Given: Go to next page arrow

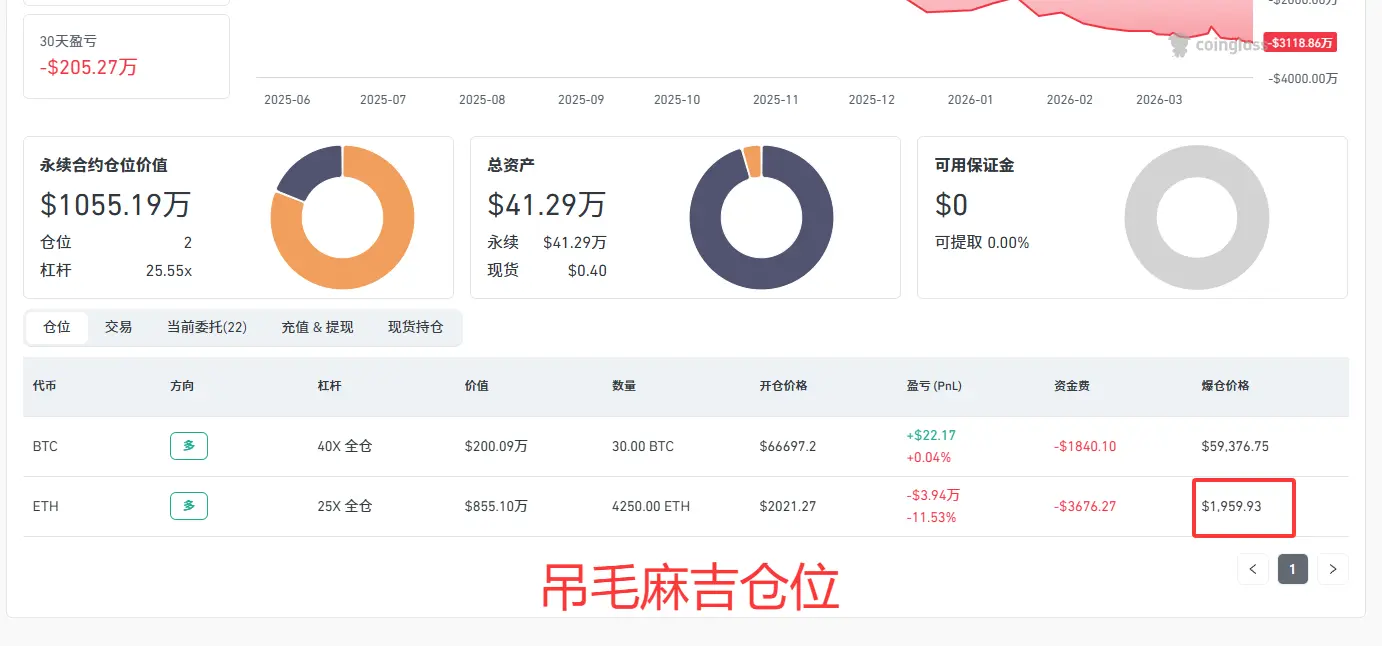Looking at the screenshot, I should pos(1333,569).
